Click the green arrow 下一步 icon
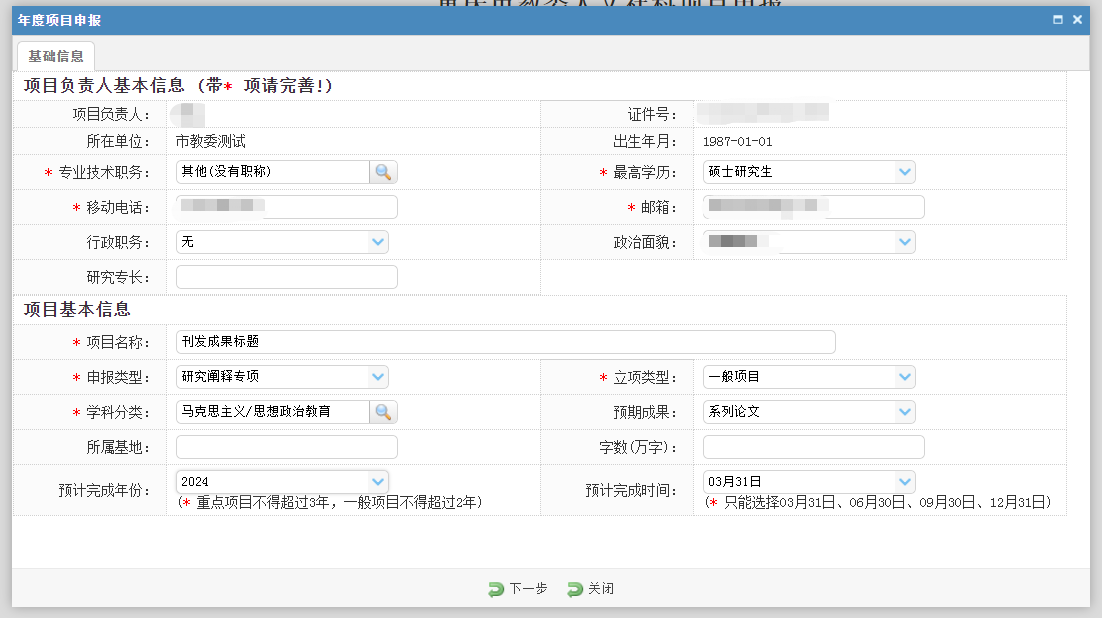The image size is (1102, 618). pyautogui.click(x=496, y=589)
